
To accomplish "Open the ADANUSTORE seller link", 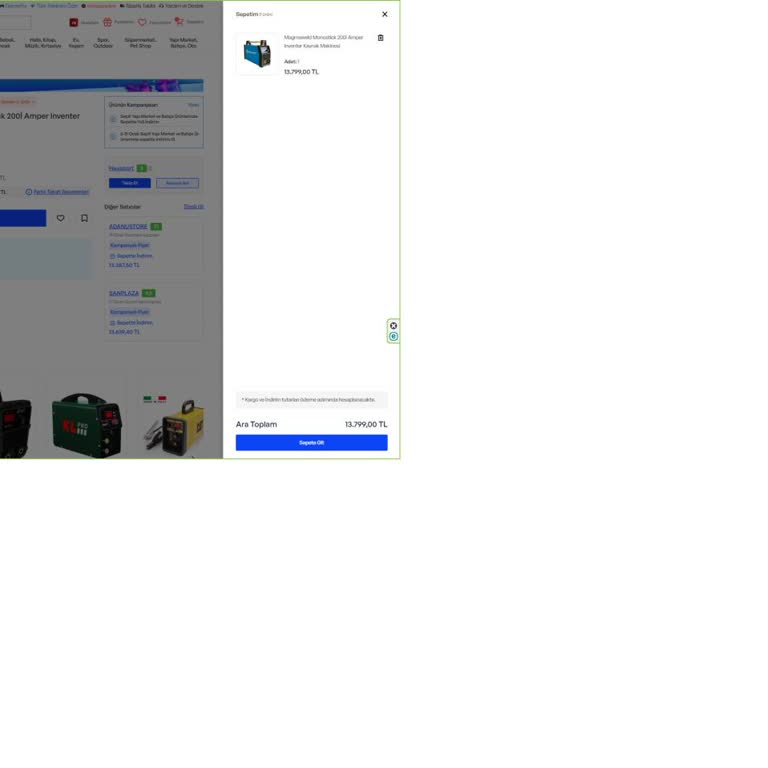I will pos(128,226).
